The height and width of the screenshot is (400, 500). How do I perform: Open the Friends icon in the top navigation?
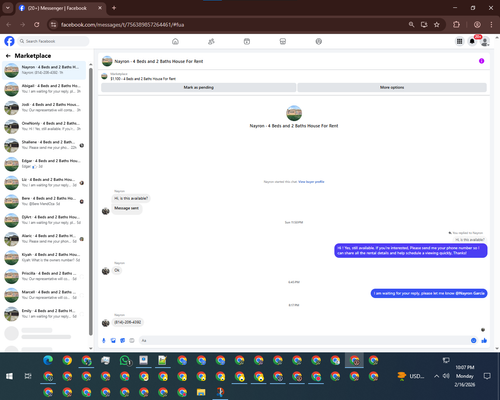[211, 41]
